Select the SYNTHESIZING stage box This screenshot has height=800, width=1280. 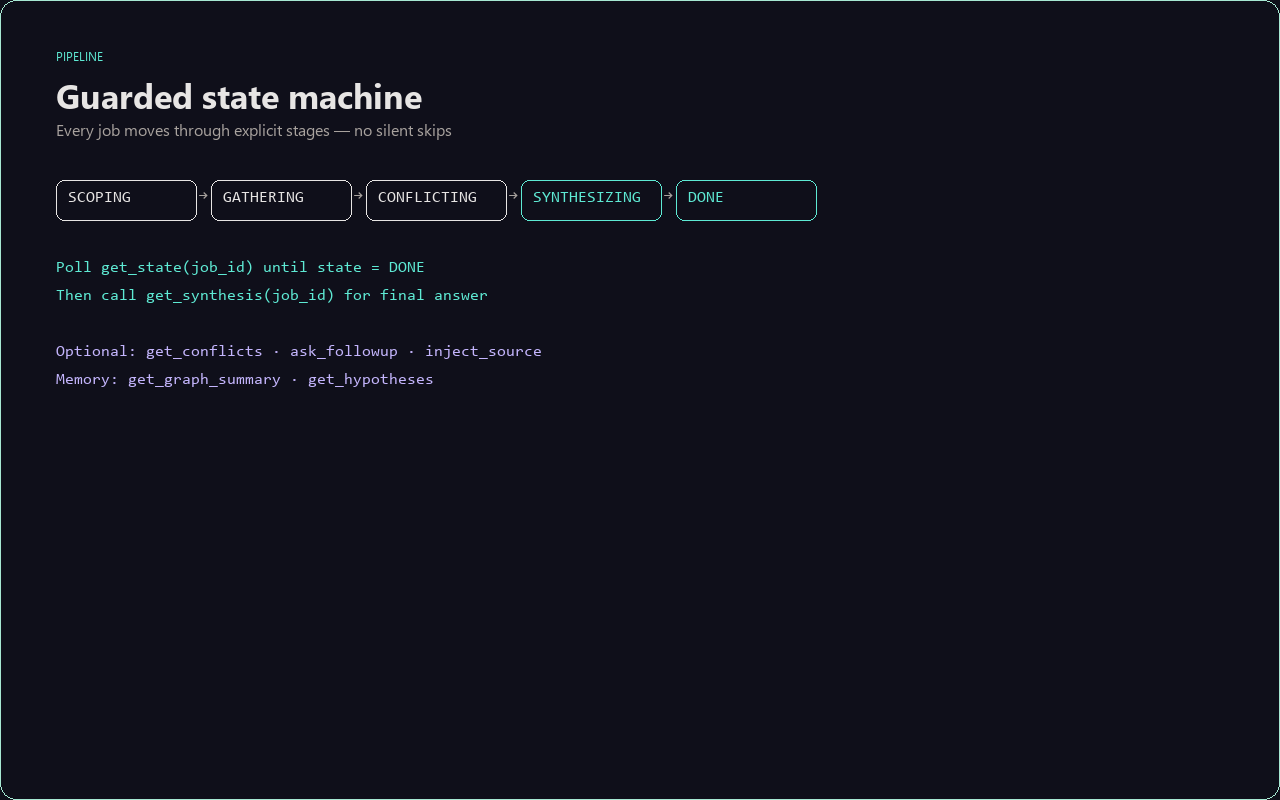[x=591, y=200]
